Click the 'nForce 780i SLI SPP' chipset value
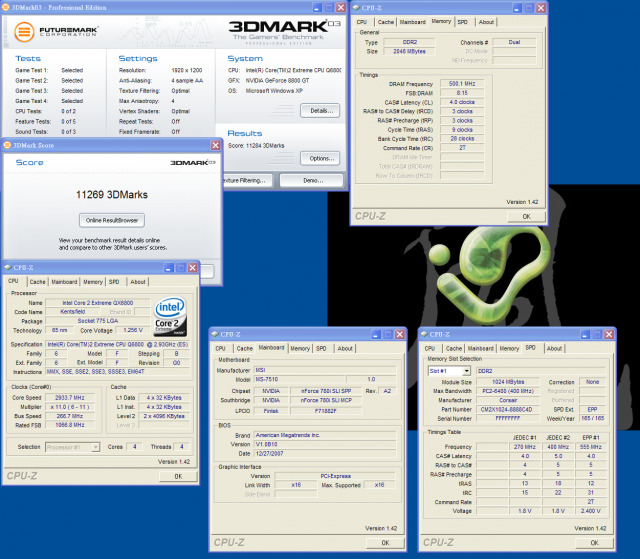 tap(326, 391)
